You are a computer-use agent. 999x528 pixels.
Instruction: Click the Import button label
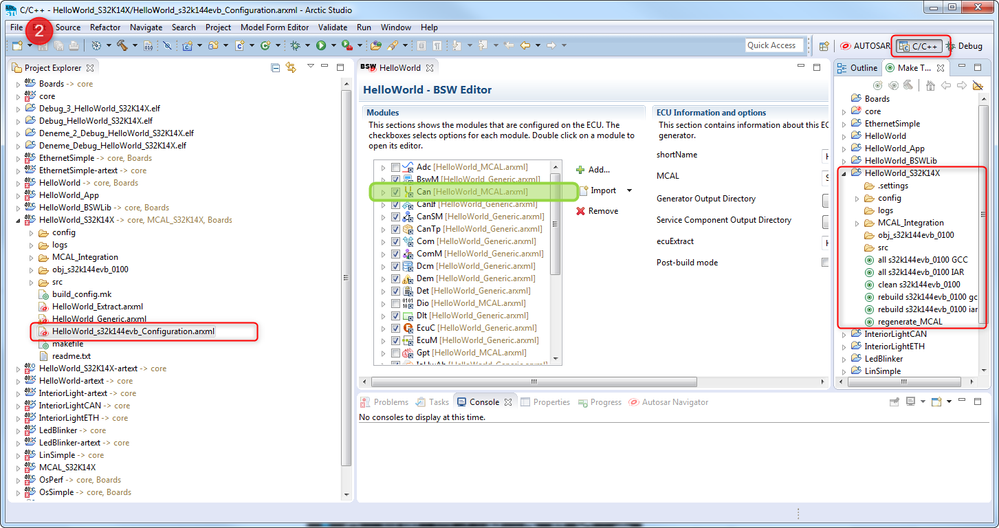pyautogui.click(x=603, y=190)
